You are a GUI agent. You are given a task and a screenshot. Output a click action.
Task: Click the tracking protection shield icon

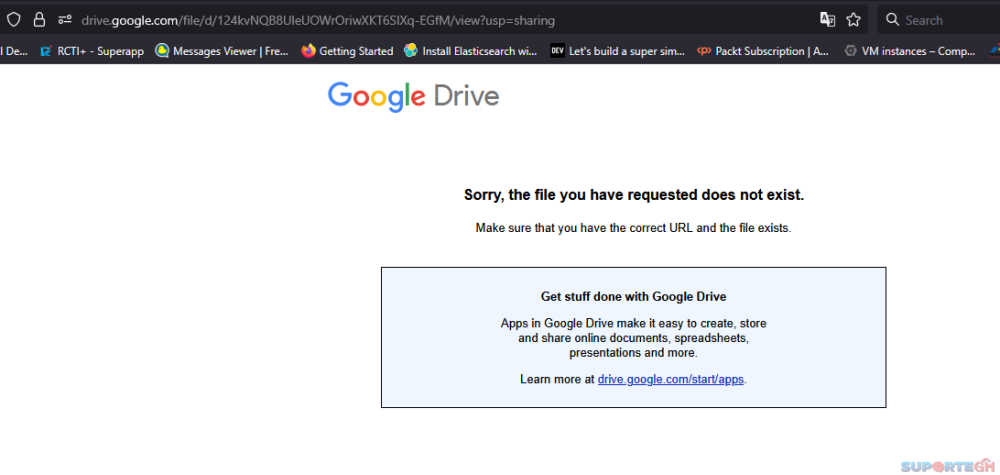coord(14,19)
